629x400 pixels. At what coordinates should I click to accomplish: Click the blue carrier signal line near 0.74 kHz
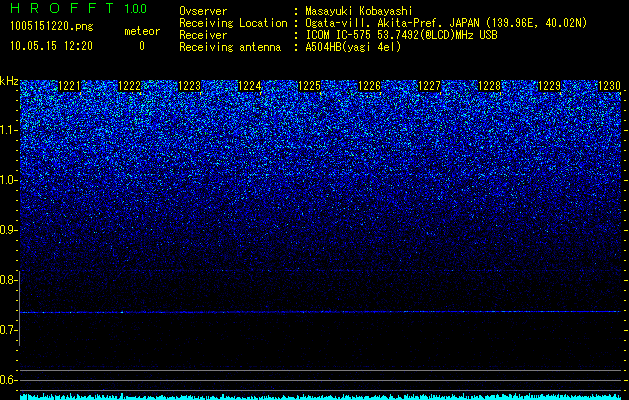[x=320, y=312]
